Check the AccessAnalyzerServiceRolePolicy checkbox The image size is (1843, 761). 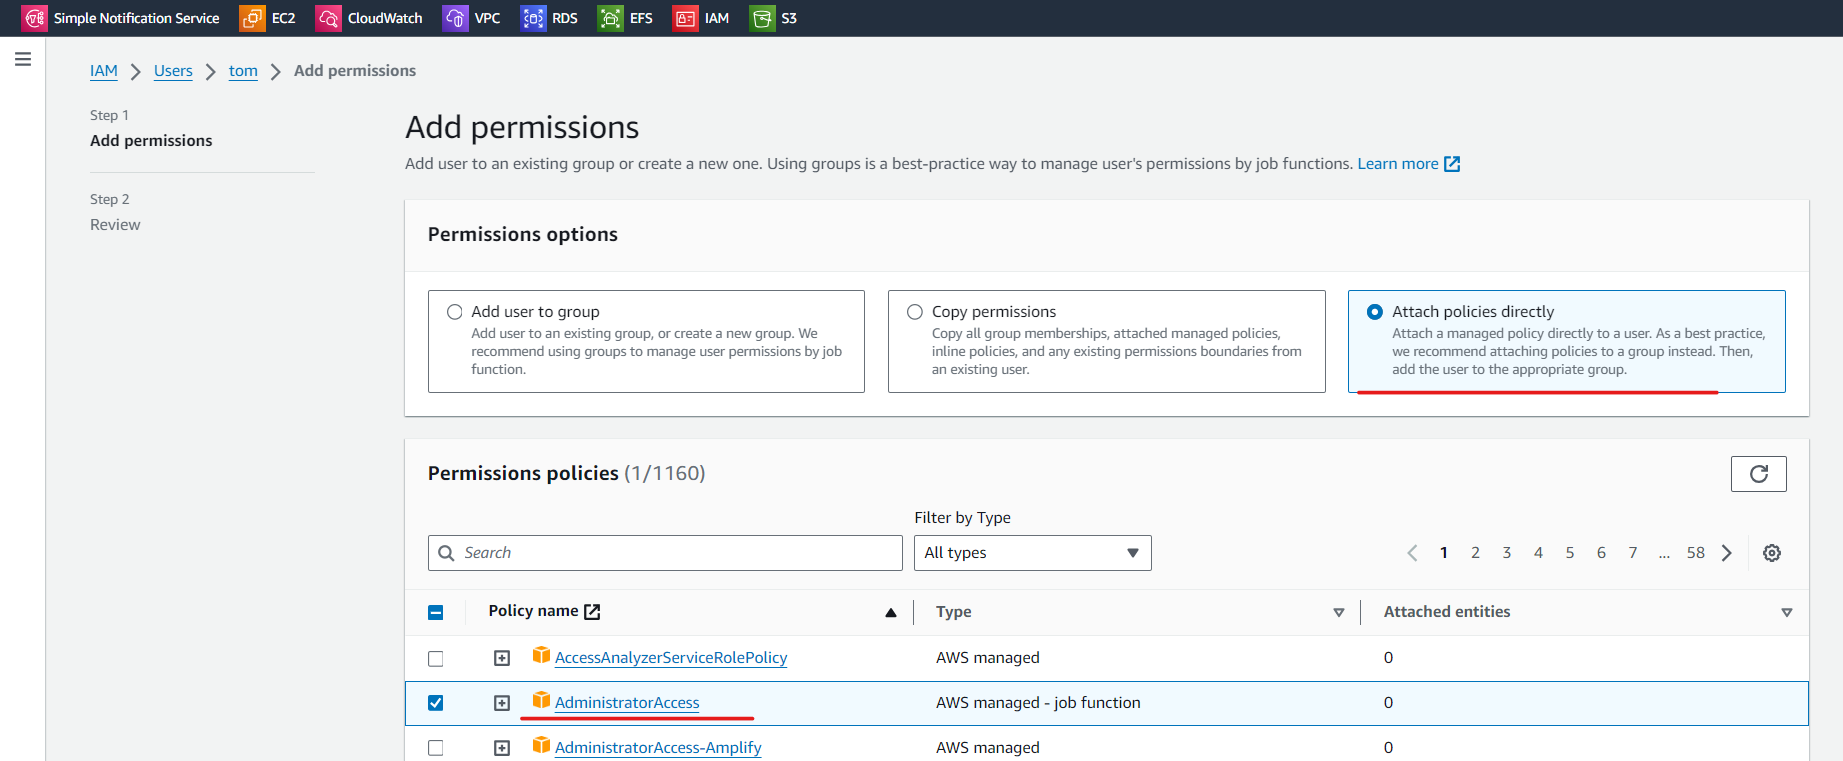[436, 658]
